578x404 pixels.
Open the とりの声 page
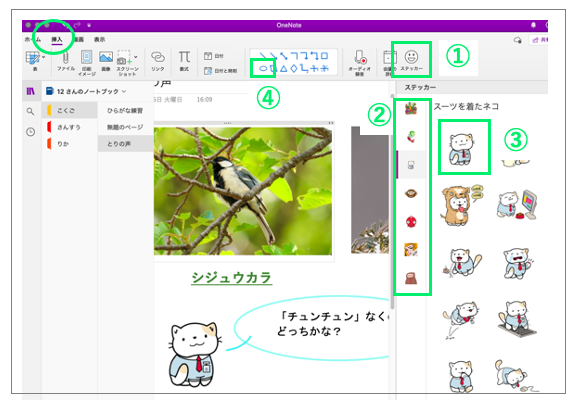coord(125,144)
